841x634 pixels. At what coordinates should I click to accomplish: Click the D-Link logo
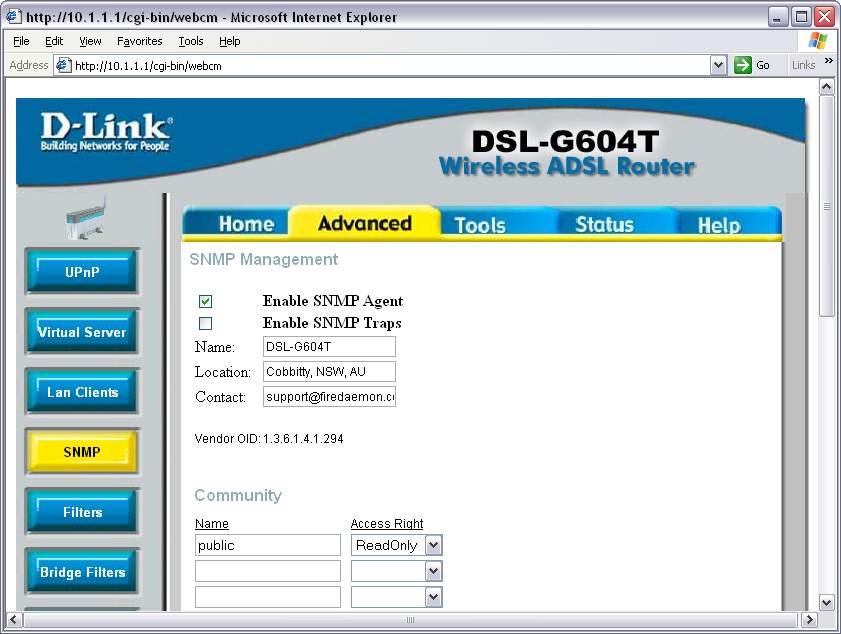pos(106,131)
